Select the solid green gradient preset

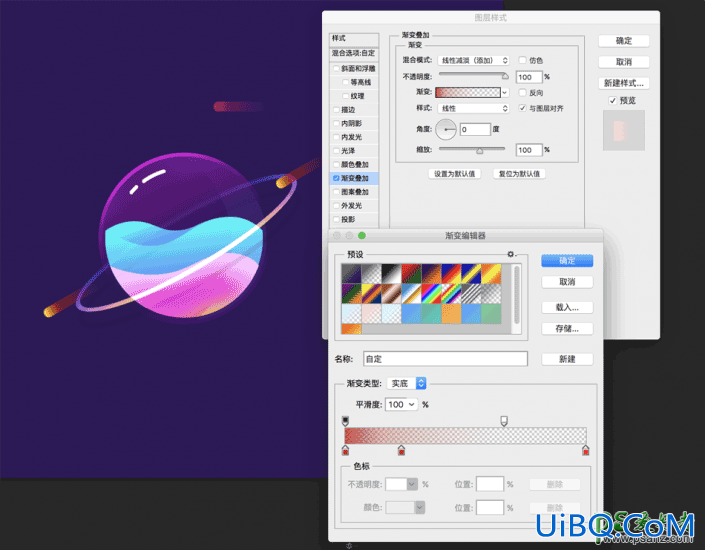[x=491, y=313]
